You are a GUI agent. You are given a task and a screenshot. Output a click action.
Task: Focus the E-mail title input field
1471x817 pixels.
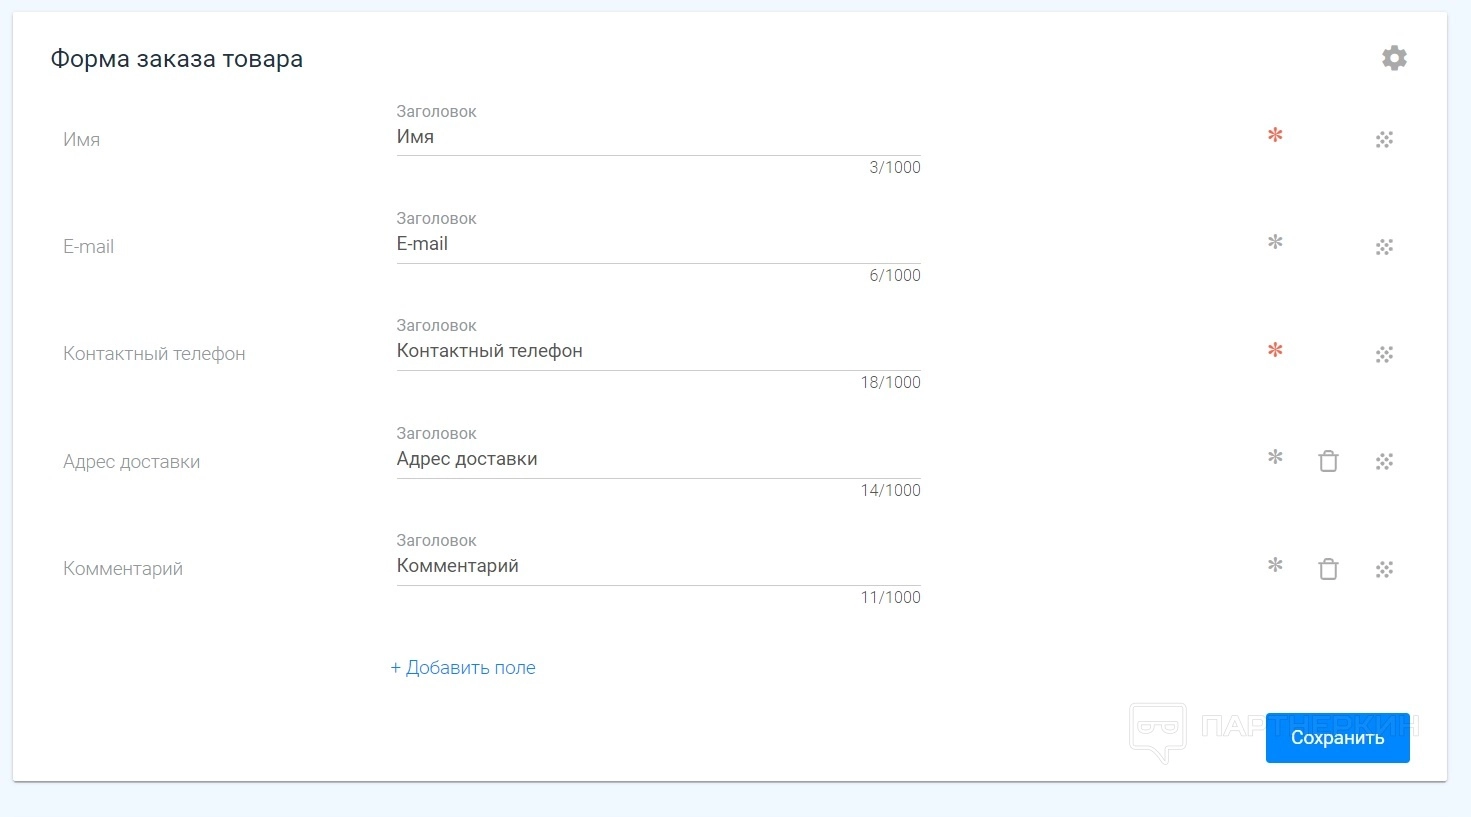(x=658, y=245)
